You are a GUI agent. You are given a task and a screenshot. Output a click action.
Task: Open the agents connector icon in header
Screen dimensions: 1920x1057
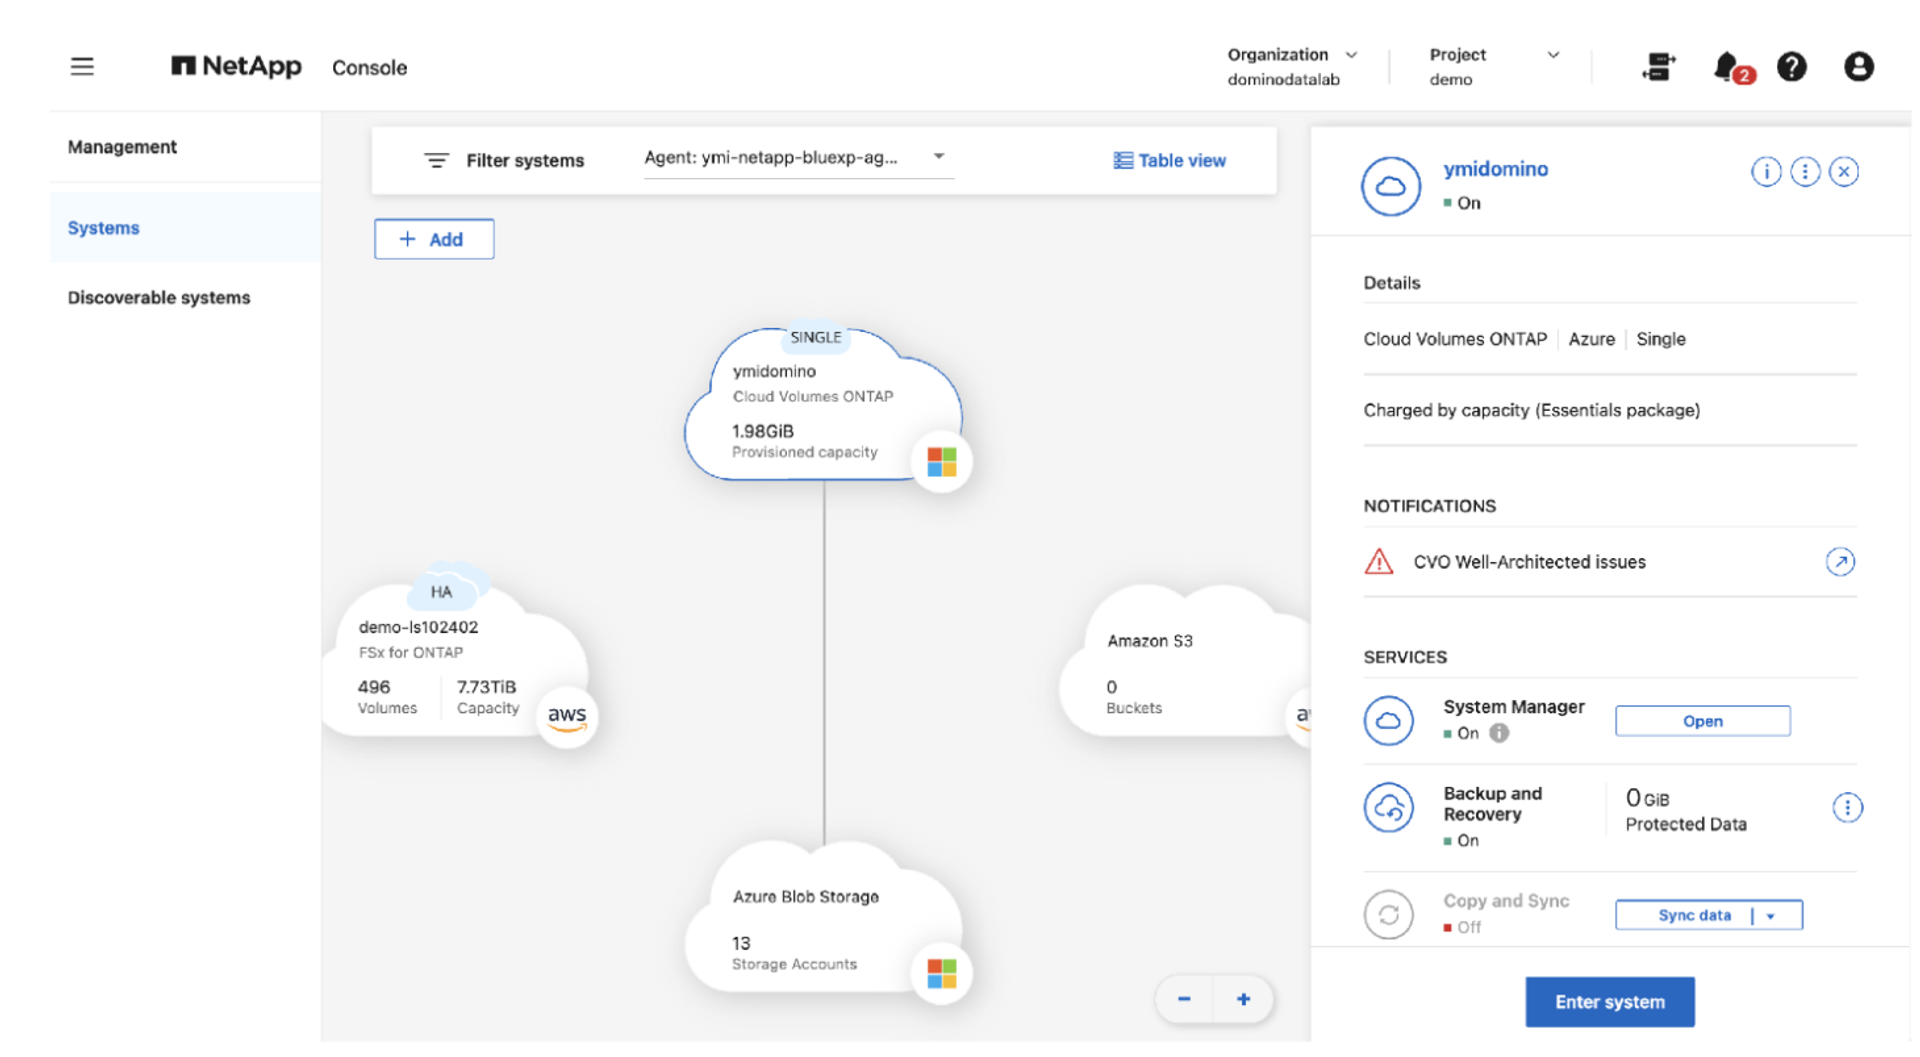coord(1658,67)
